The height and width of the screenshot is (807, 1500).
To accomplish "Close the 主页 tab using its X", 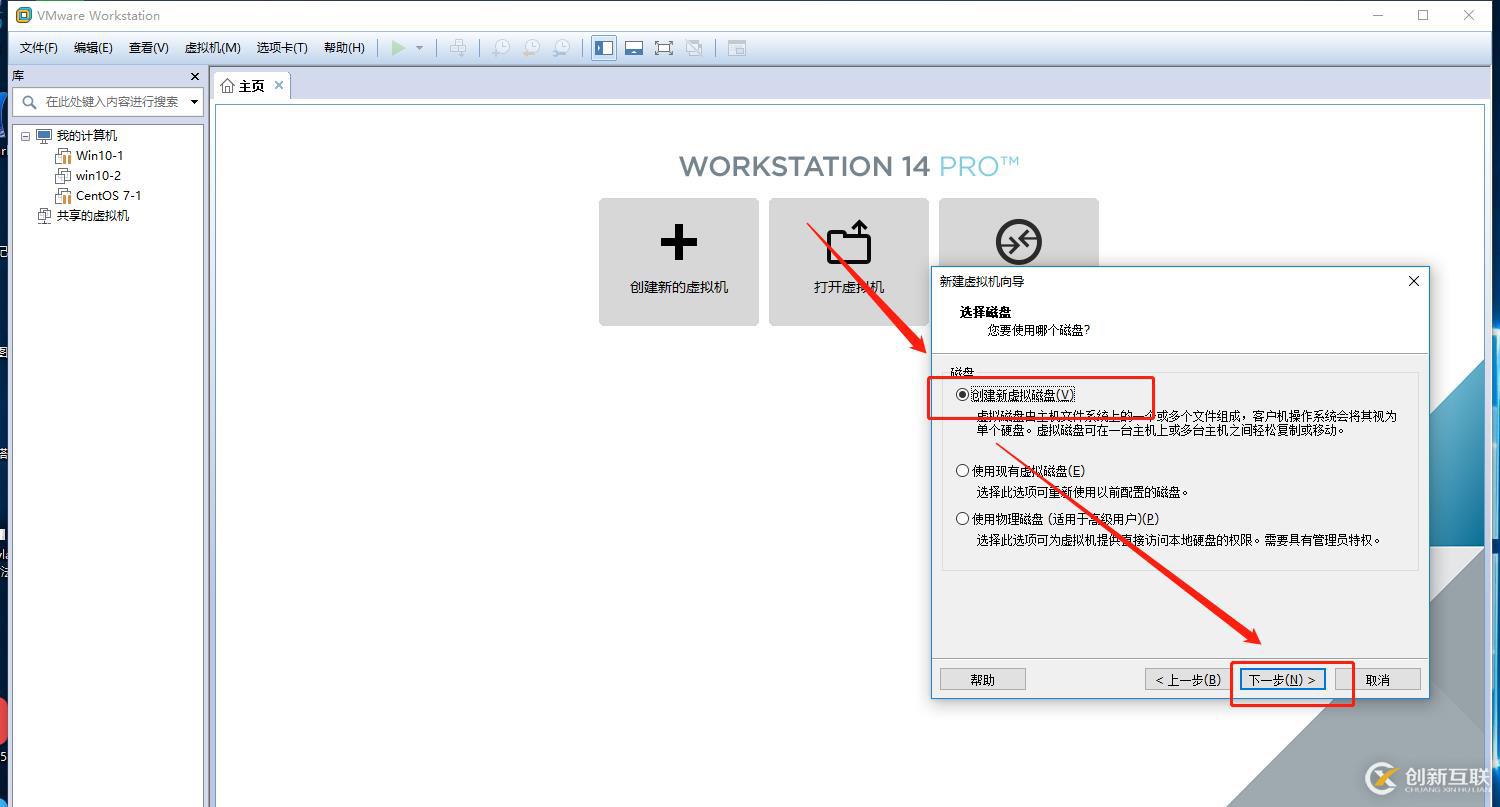I will point(279,85).
